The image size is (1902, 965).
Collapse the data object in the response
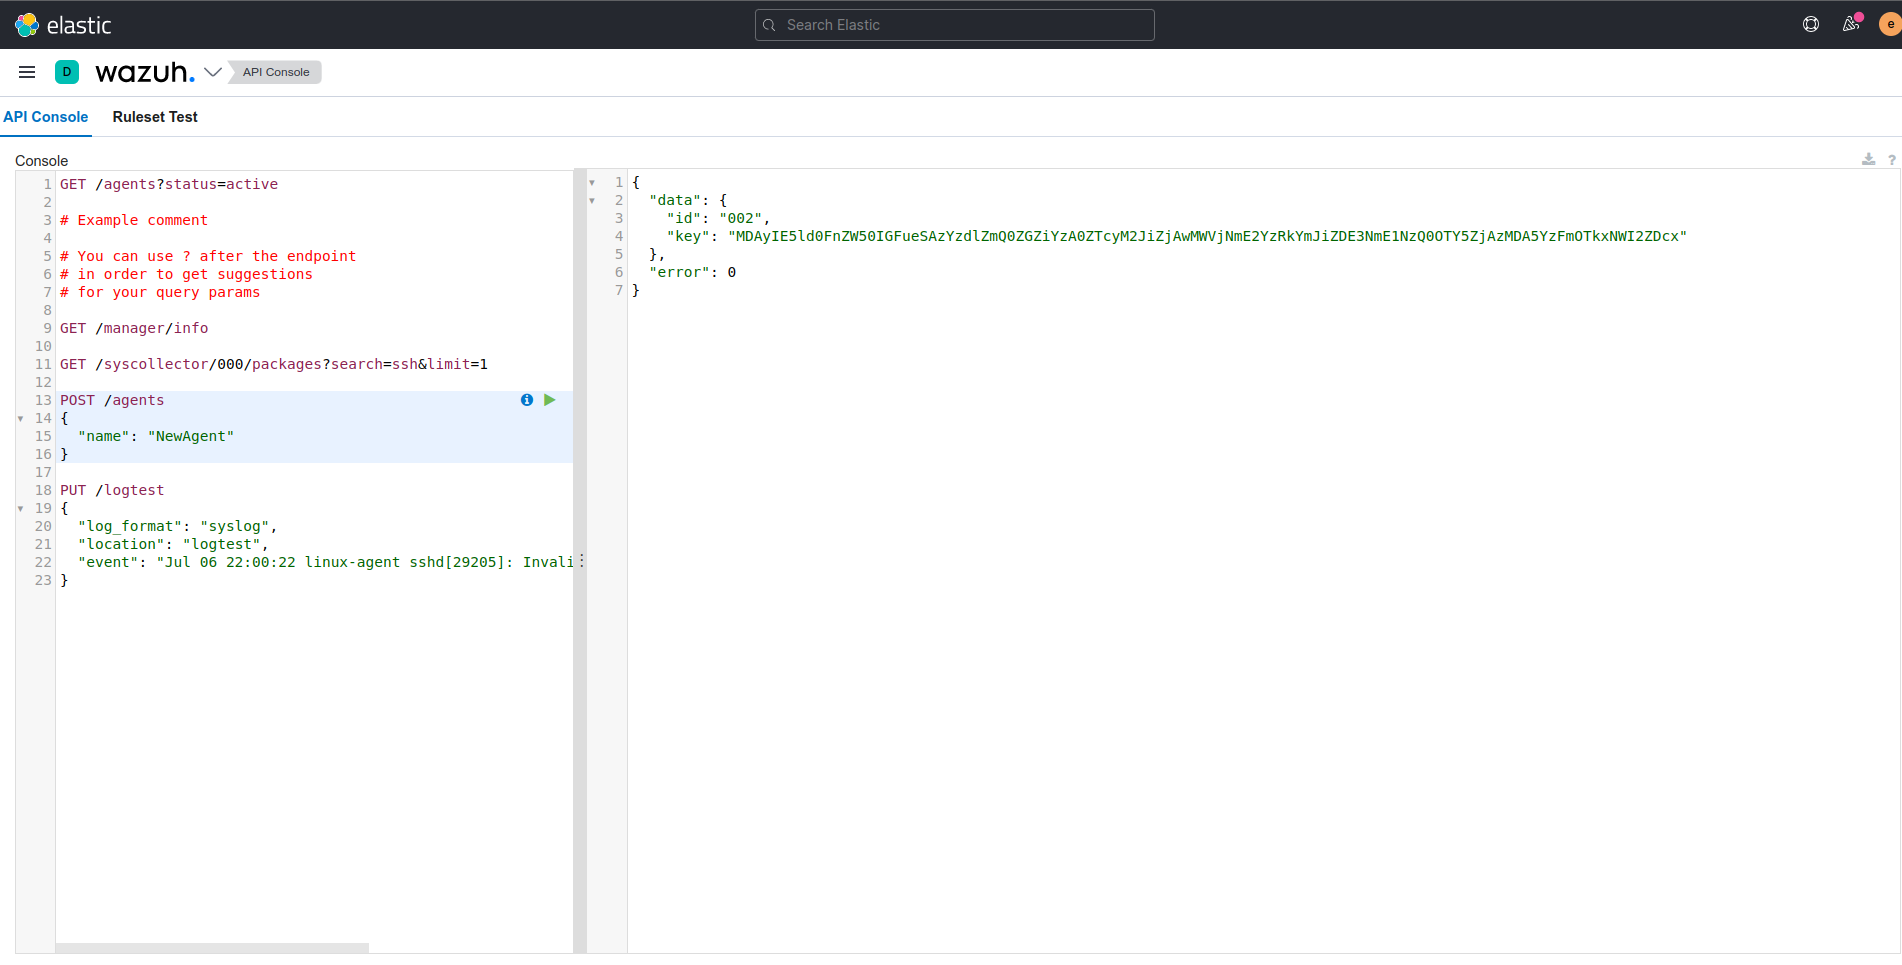(x=592, y=200)
